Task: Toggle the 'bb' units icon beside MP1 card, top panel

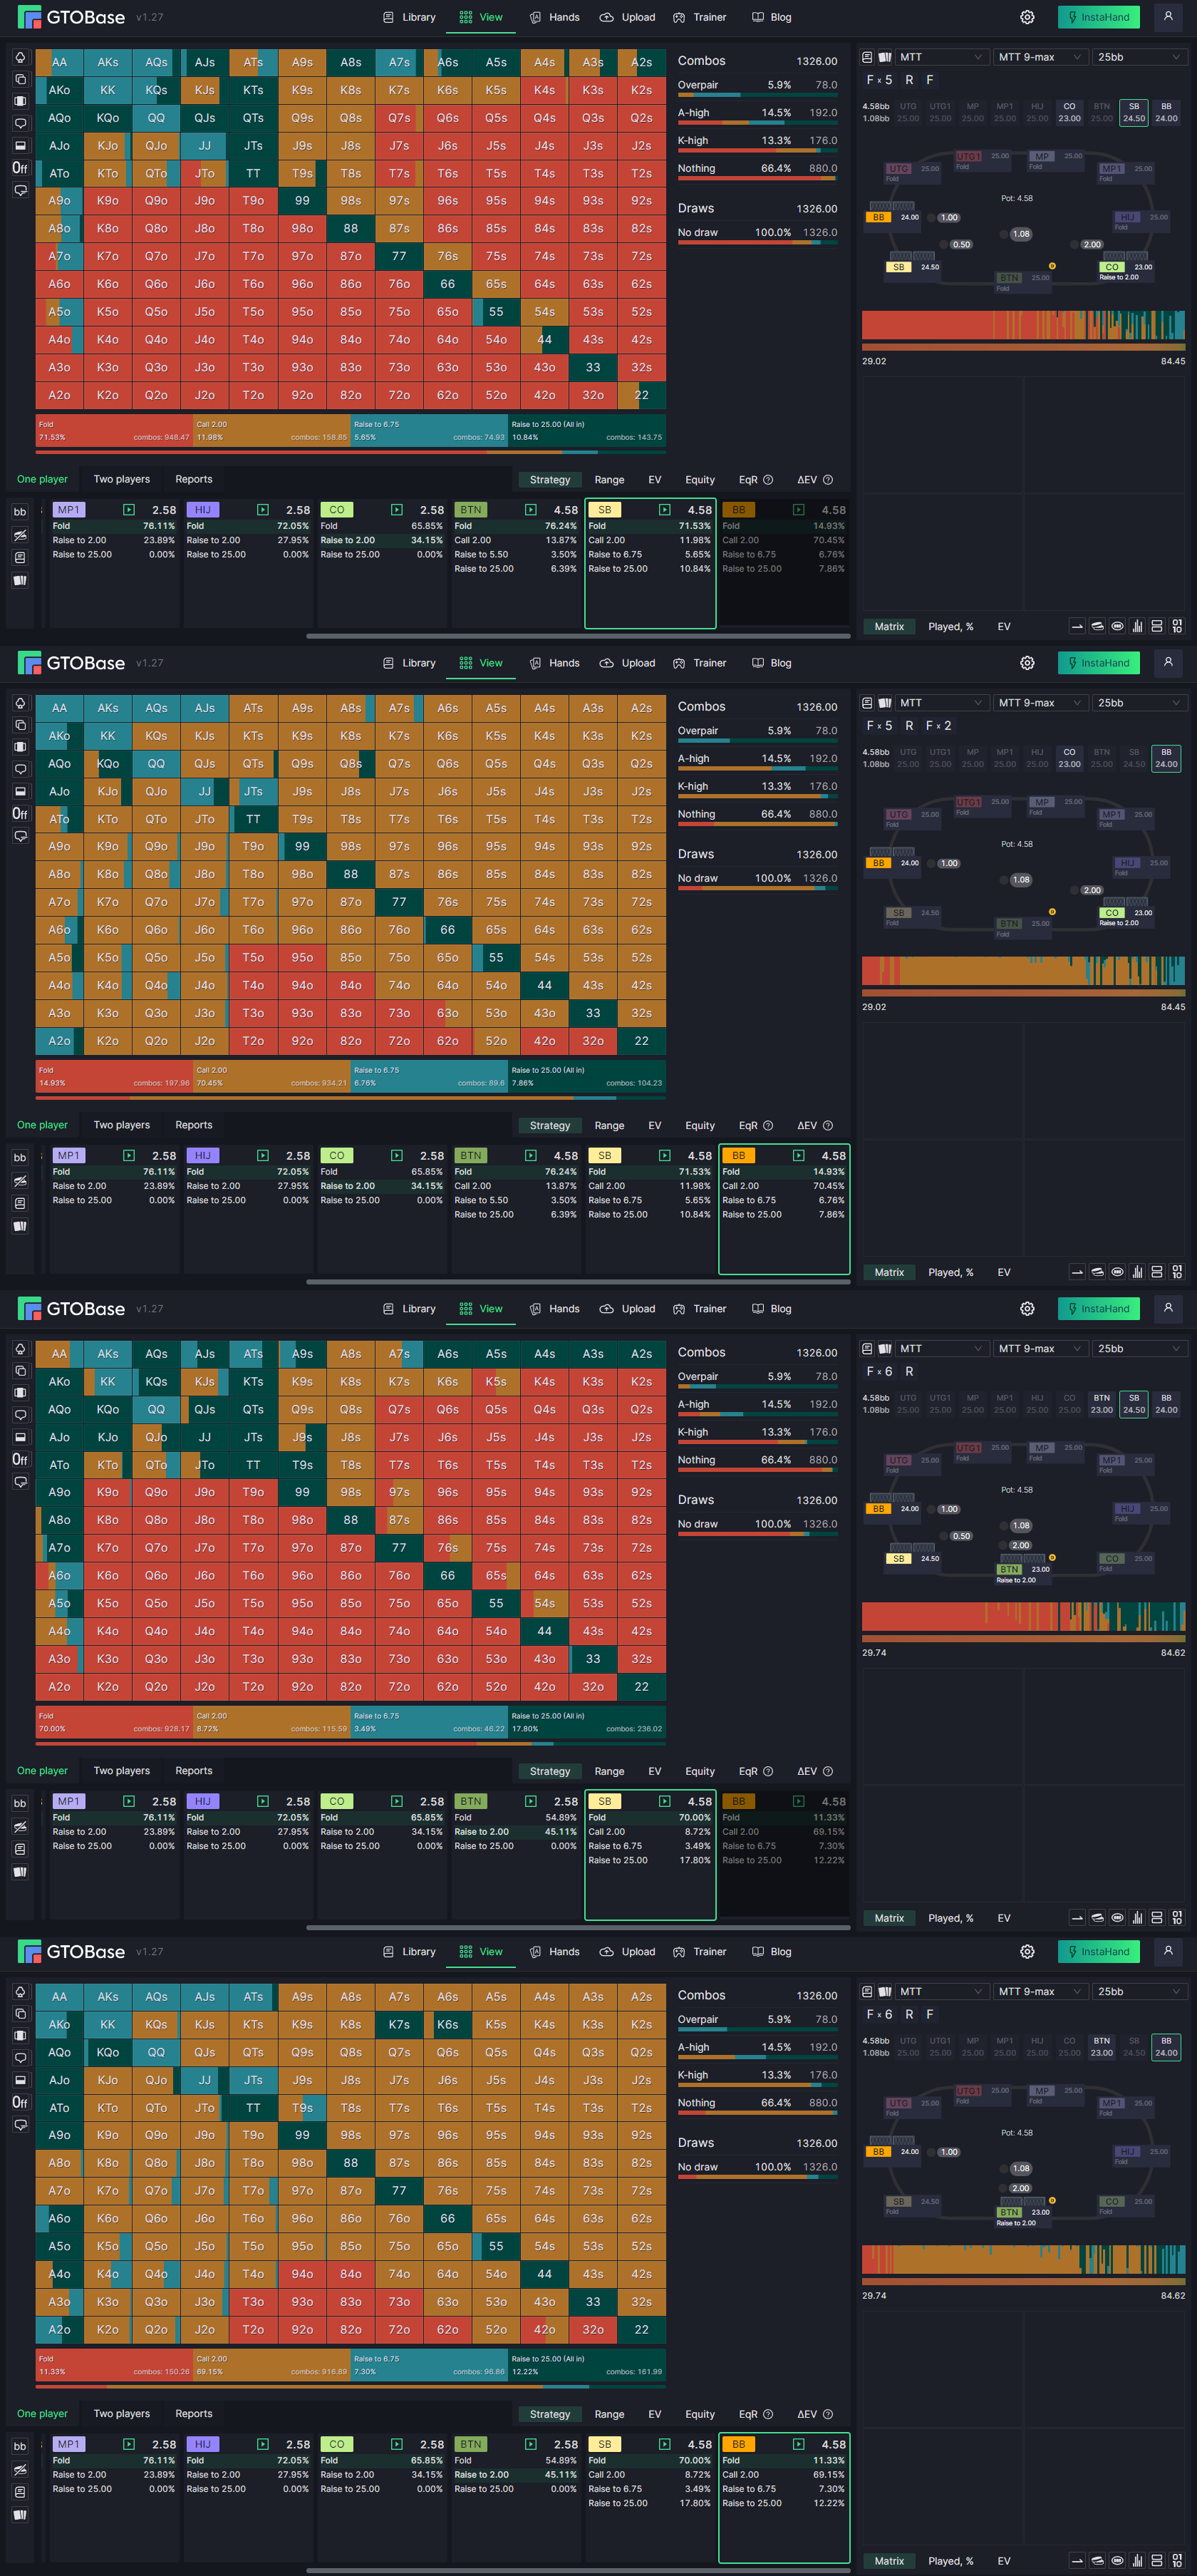Action: pyautogui.click(x=20, y=512)
